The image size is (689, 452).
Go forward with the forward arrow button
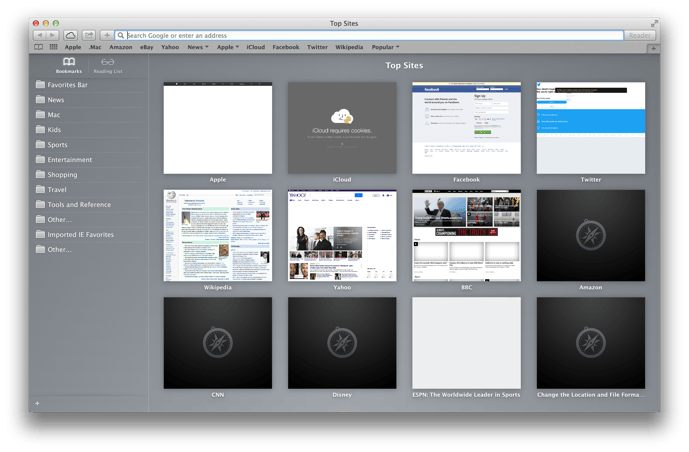pos(52,35)
